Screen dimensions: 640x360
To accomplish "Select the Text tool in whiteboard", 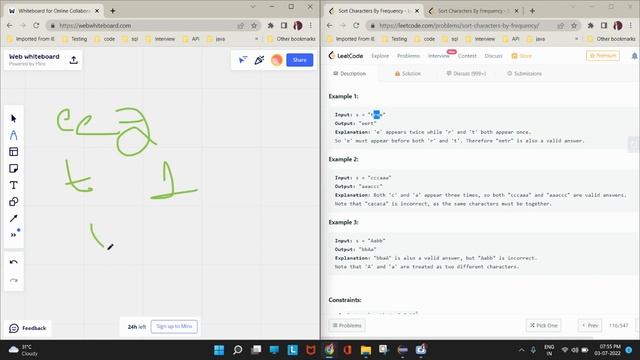I will pos(13,185).
